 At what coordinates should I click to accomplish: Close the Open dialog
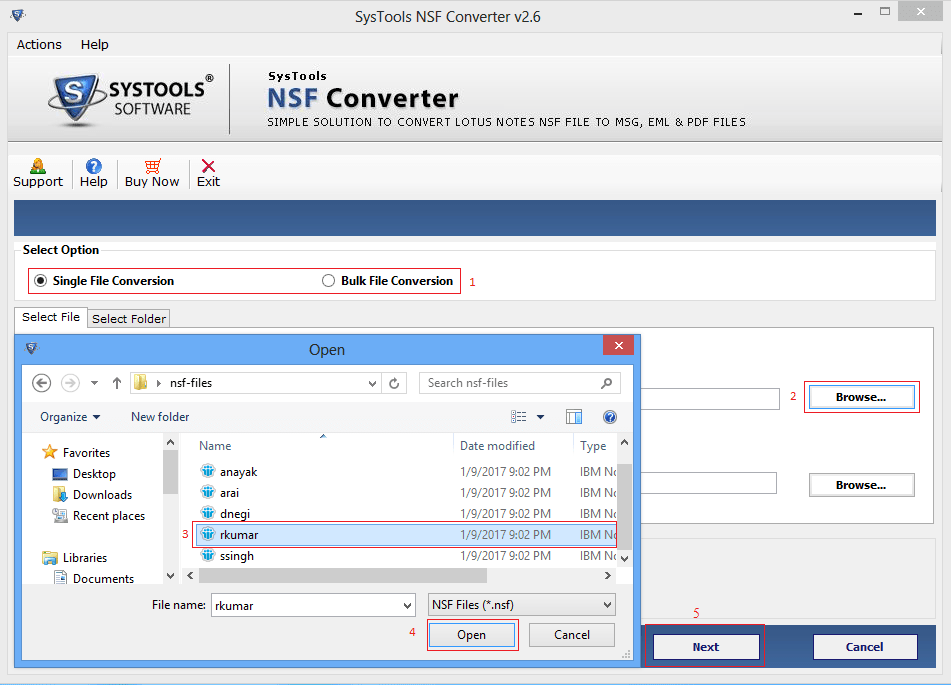pos(619,345)
